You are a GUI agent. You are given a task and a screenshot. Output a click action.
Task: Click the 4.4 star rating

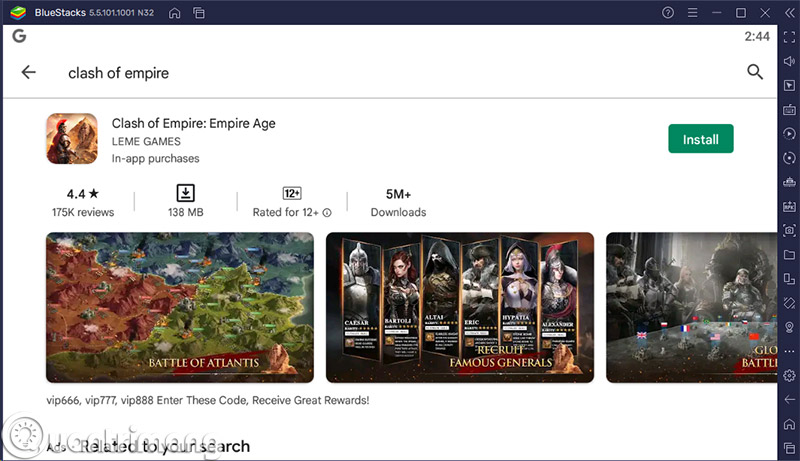(x=83, y=194)
